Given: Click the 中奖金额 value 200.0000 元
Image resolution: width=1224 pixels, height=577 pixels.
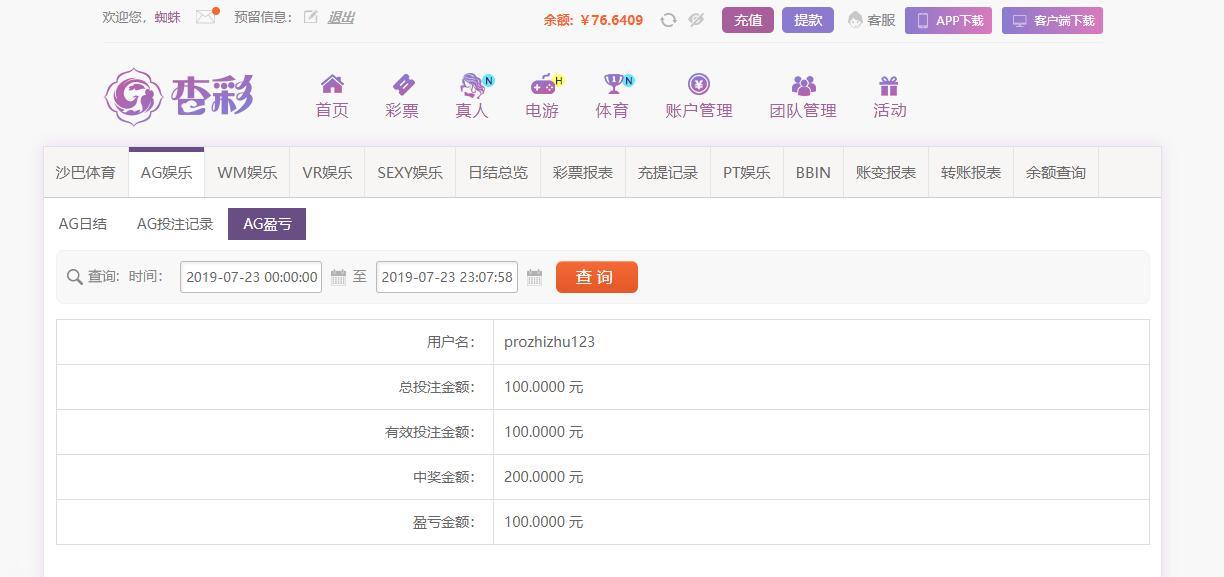Looking at the screenshot, I should [x=543, y=477].
